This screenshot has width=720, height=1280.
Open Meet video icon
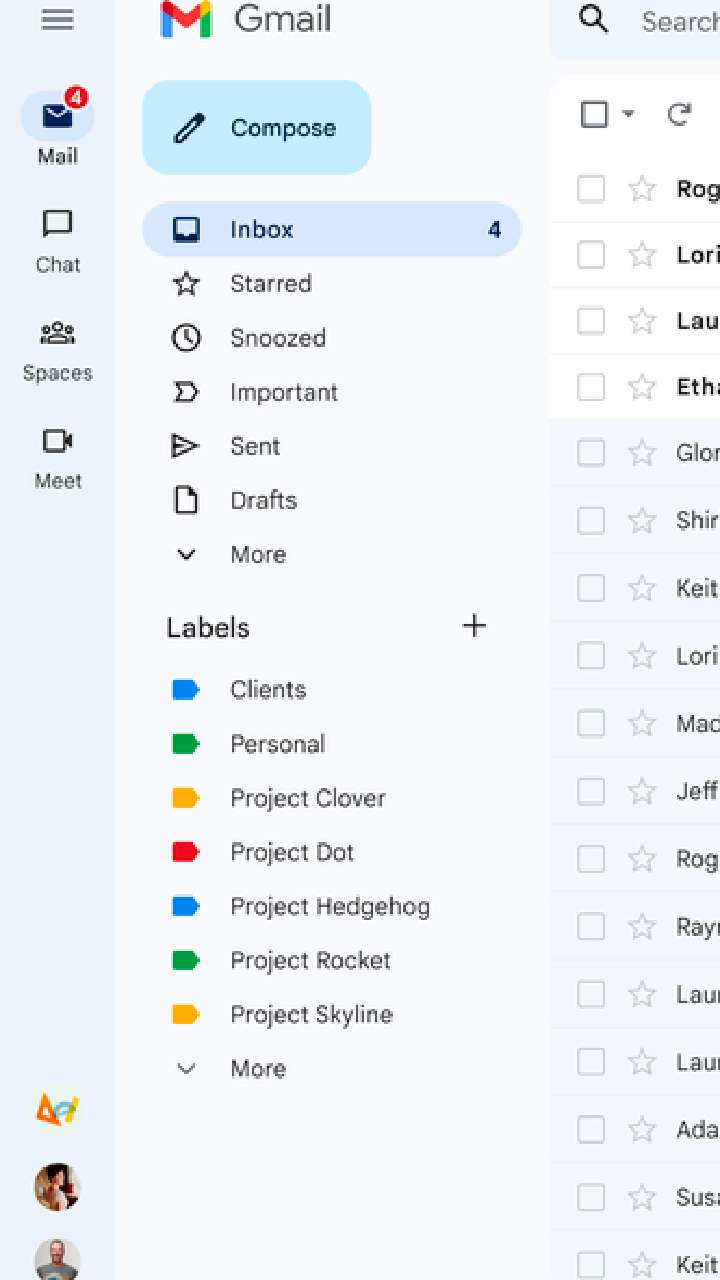pos(57,441)
